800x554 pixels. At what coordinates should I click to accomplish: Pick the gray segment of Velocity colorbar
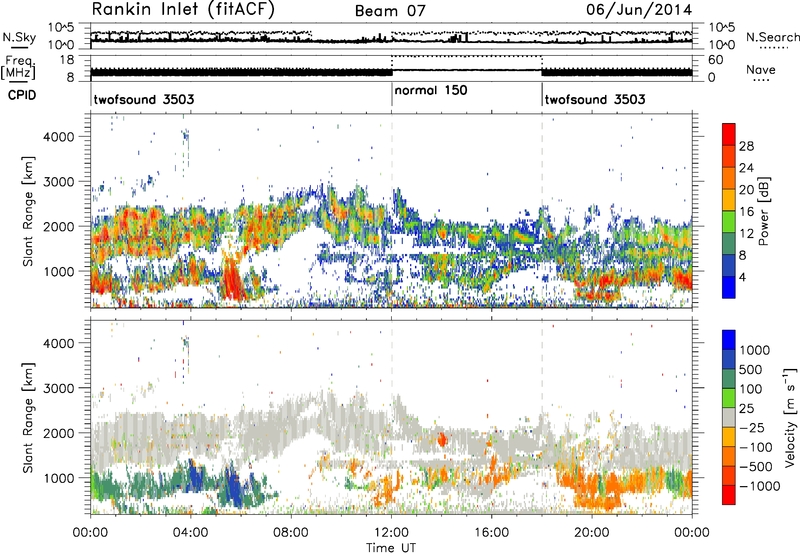point(729,418)
